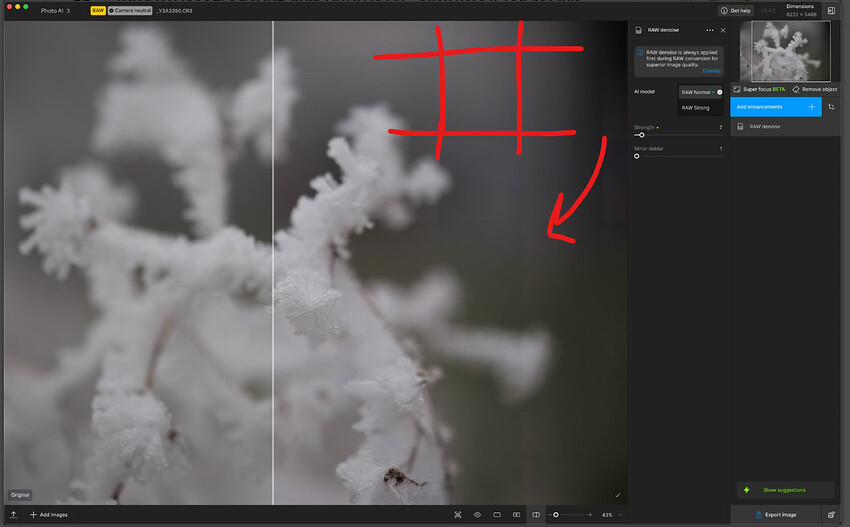Viewport: 850px width, 527px height.
Task: Open the Super focus BETA tool
Action: click(x=760, y=89)
